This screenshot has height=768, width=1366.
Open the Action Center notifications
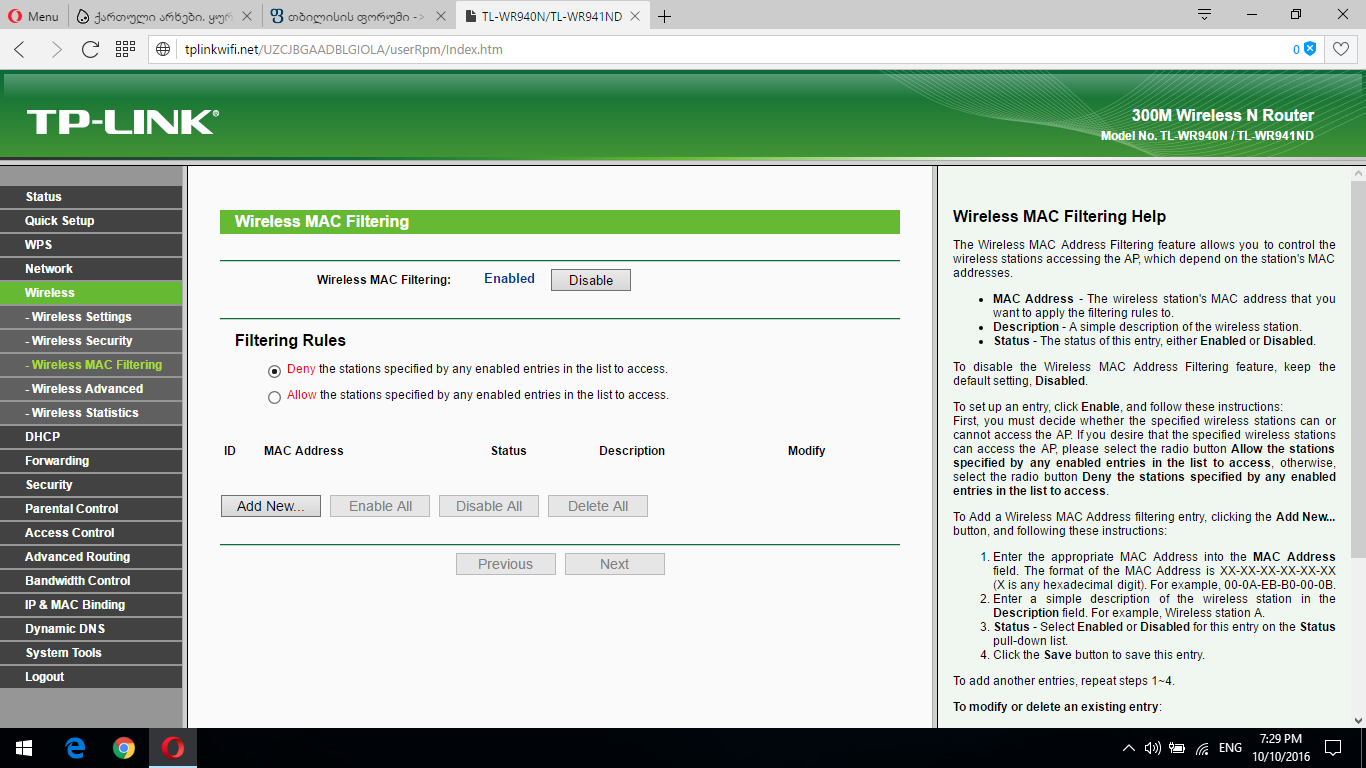click(1332, 748)
